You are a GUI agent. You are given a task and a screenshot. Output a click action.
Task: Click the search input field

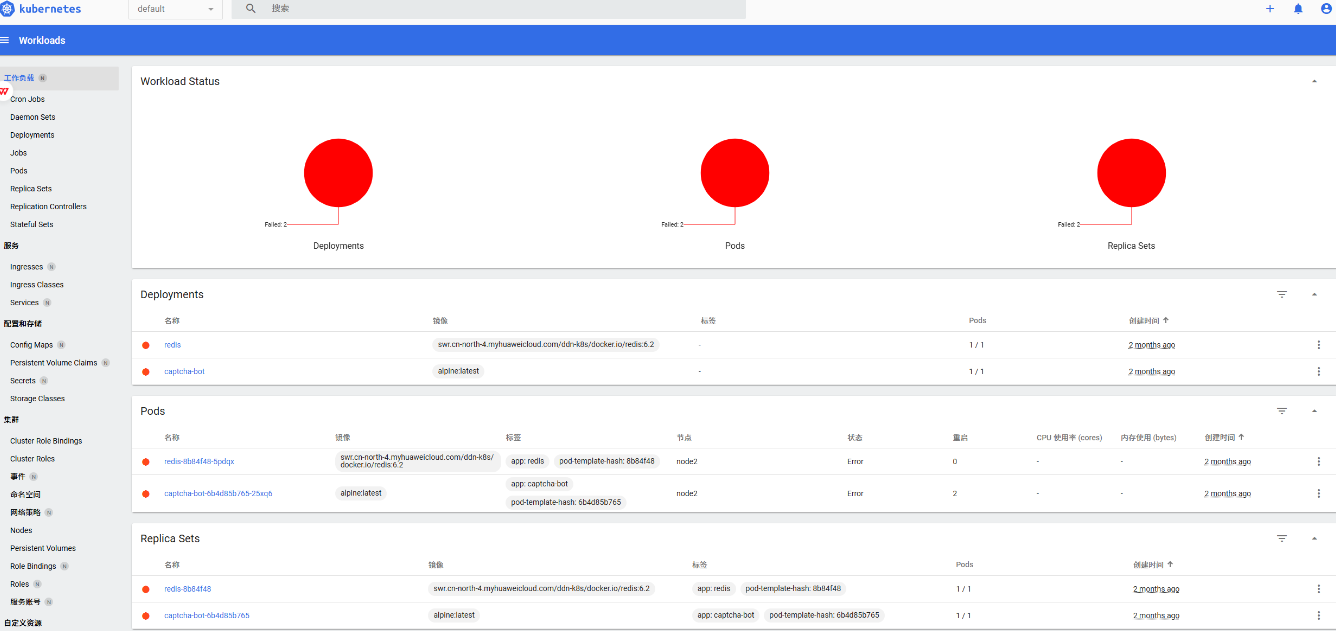[500, 9]
